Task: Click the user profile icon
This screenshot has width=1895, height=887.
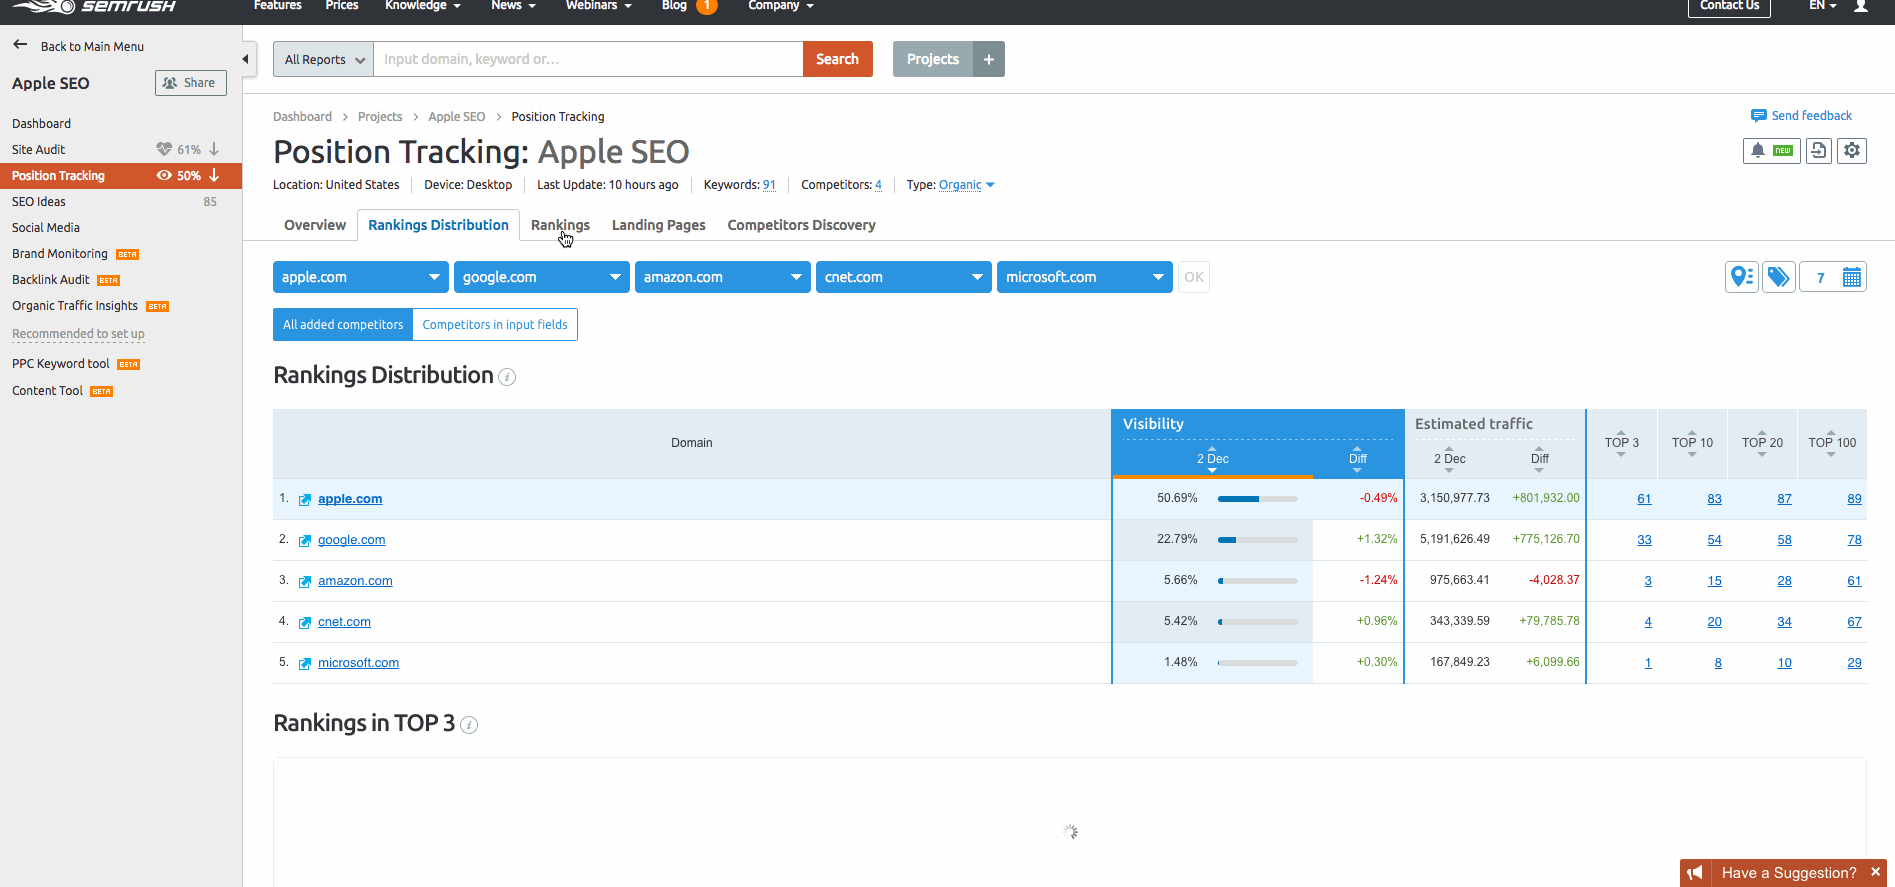Action: click(x=1861, y=6)
